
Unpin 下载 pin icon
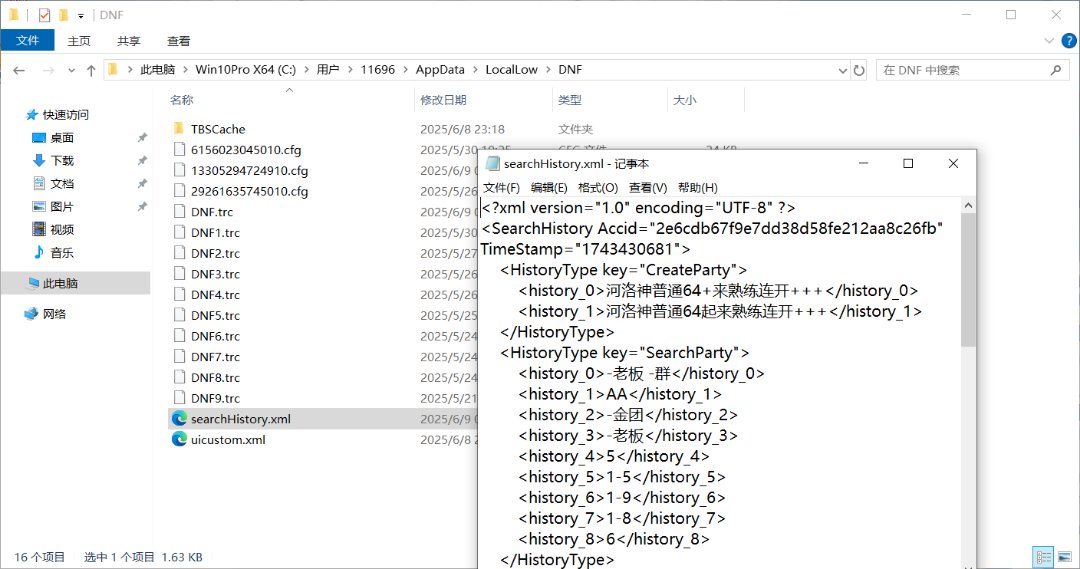pyautogui.click(x=142, y=161)
